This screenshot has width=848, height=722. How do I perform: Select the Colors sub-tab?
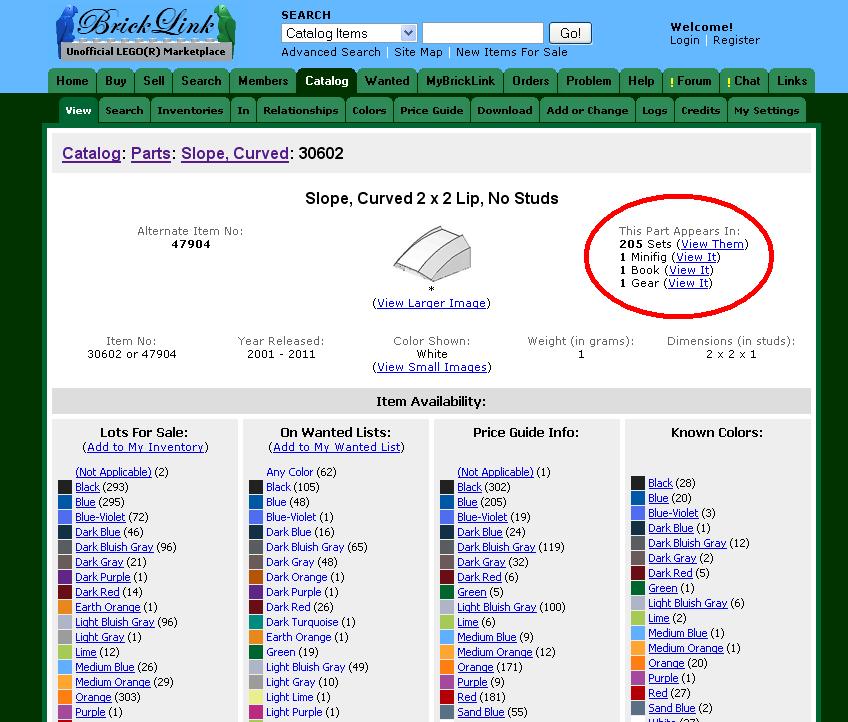[369, 110]
